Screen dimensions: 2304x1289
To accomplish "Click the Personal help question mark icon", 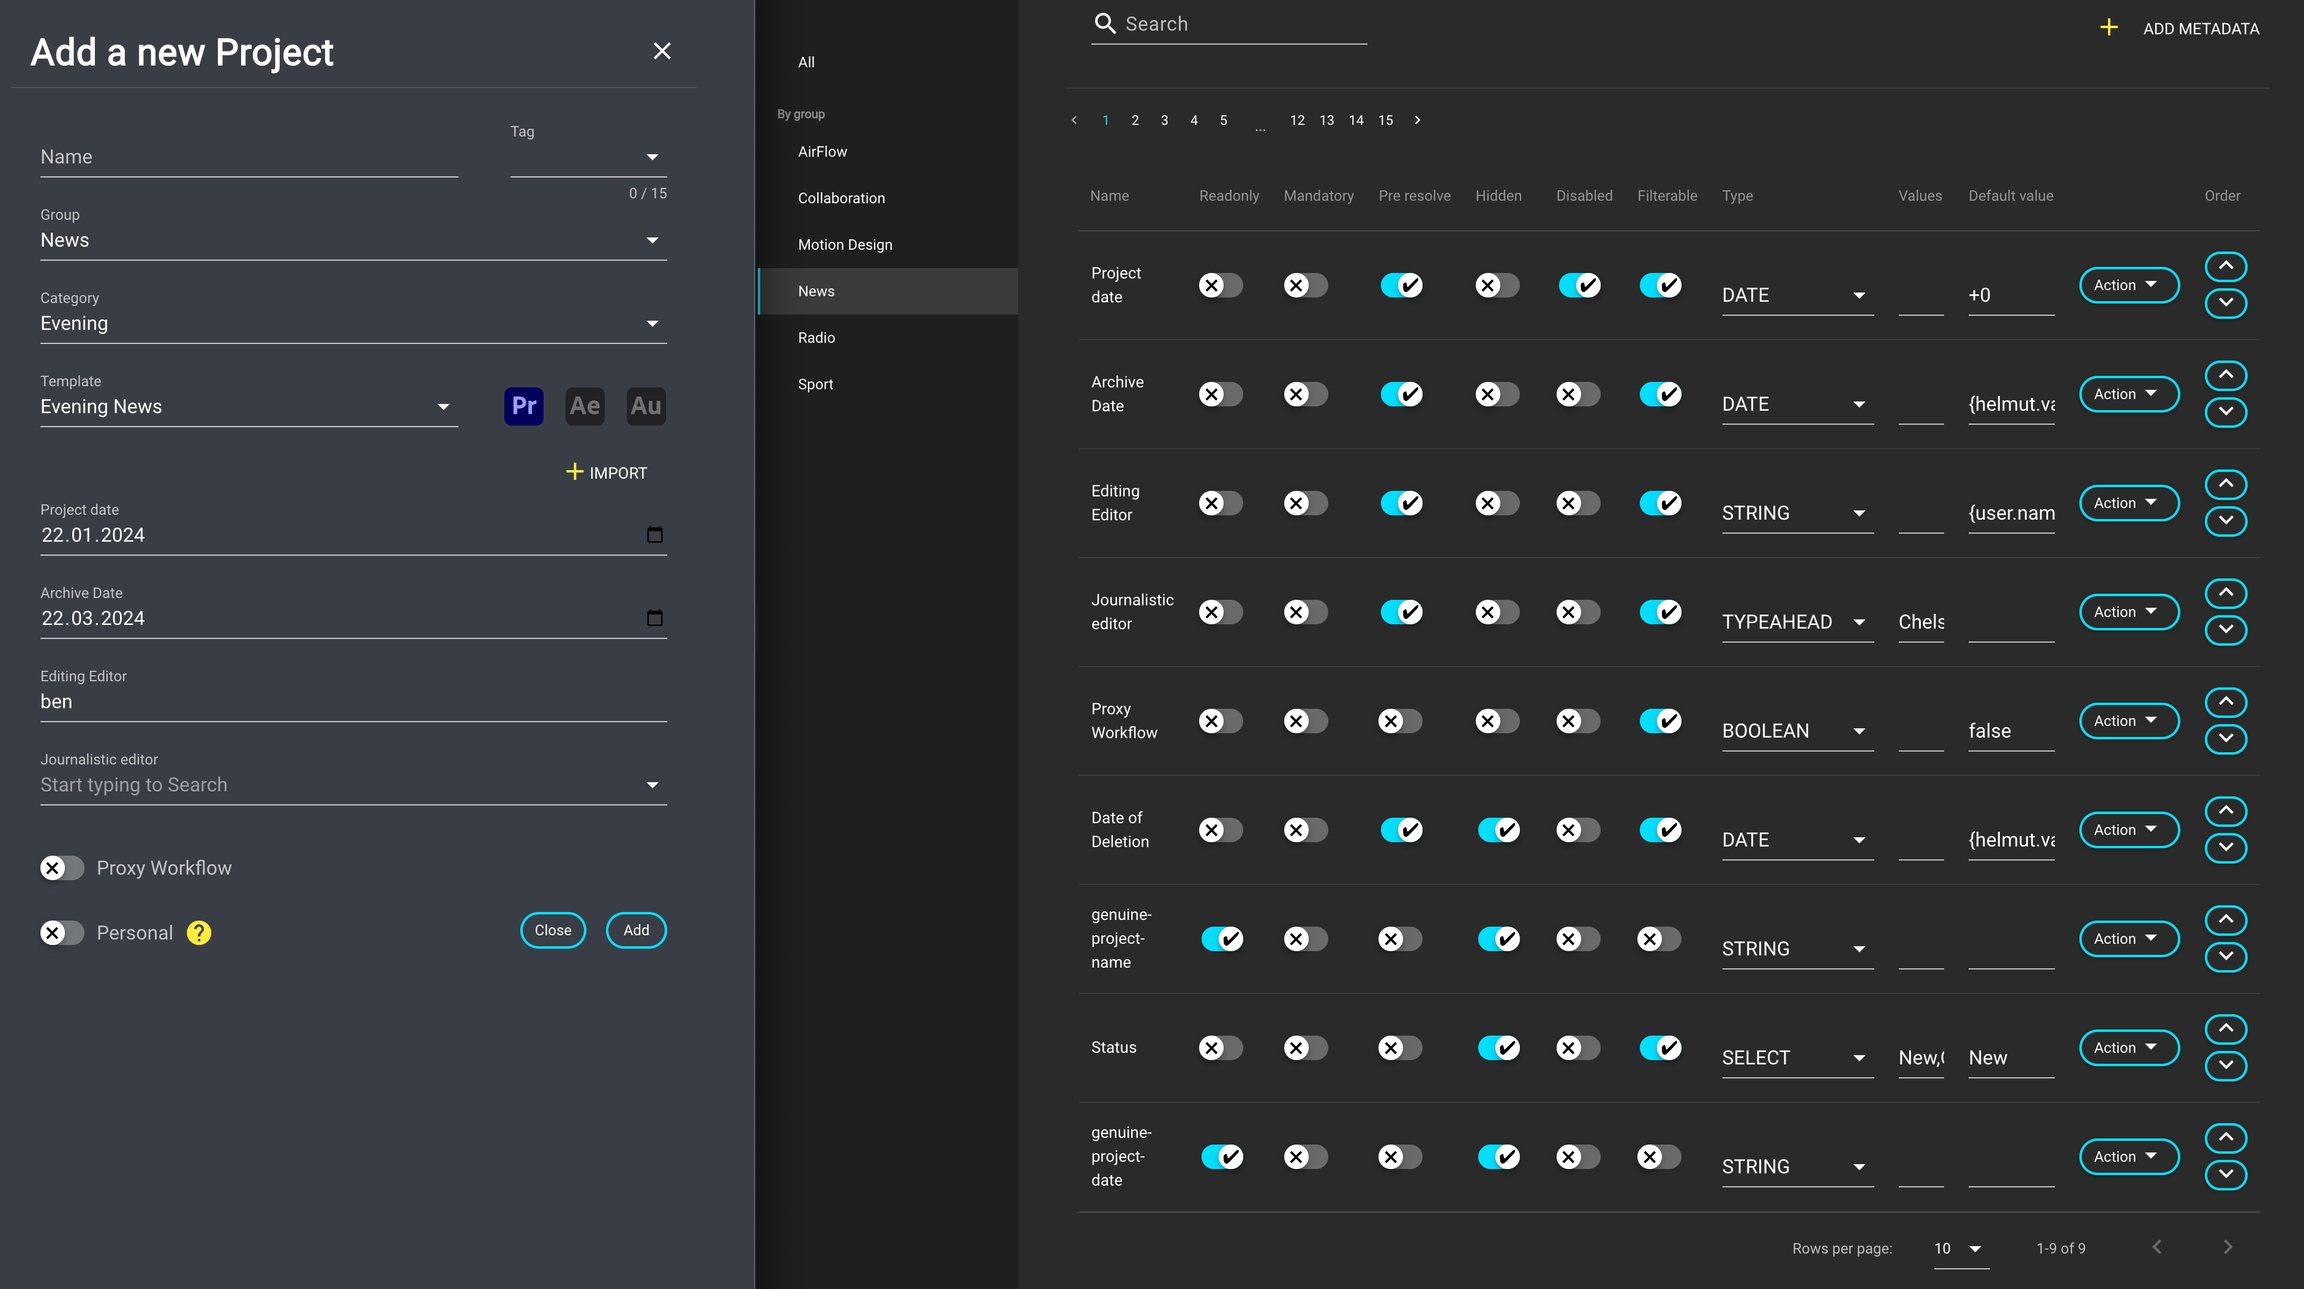I will [x=199, y=933].
